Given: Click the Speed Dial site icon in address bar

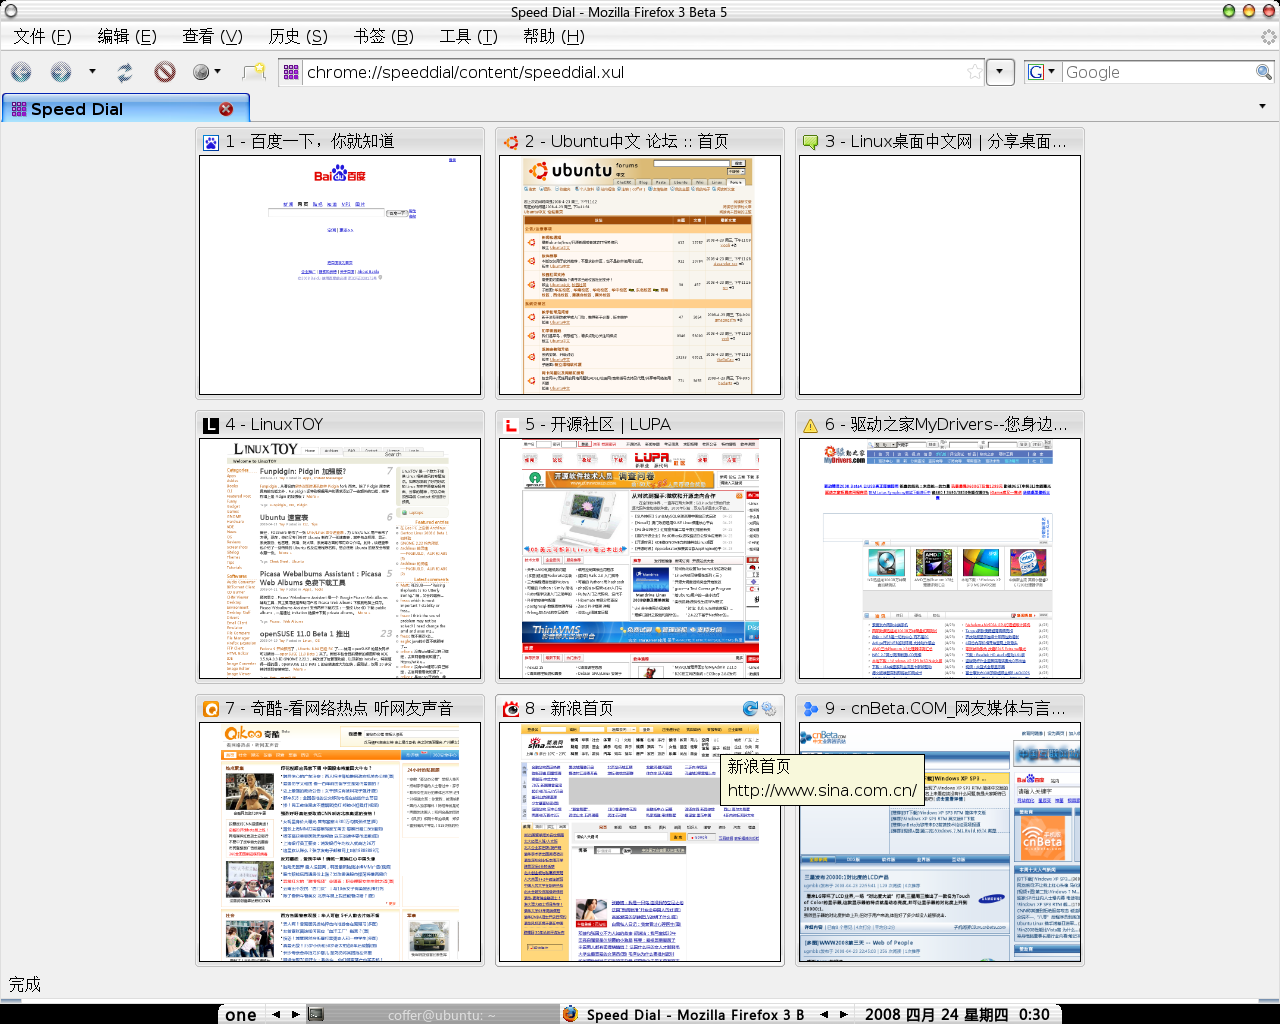Looking at the screenshot, I should (x=291, y=72).
